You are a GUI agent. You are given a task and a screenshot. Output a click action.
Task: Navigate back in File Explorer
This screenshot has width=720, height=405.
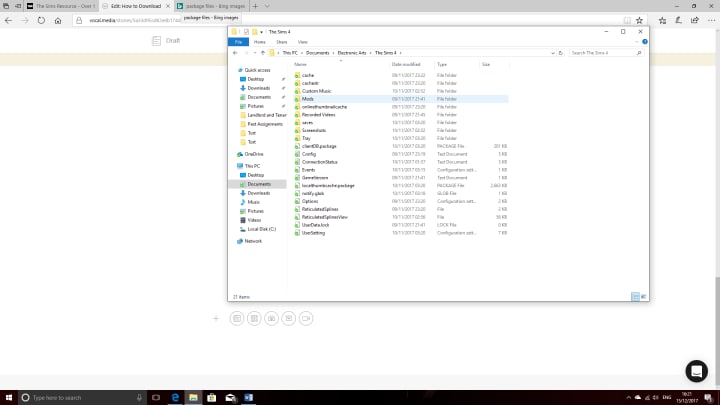coord(235,53)
